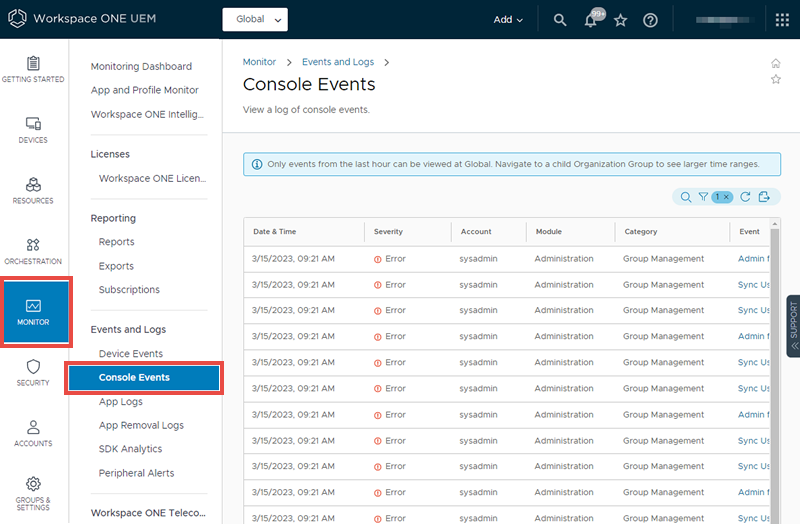Select the Licenses heading

(x=110, y=154)
